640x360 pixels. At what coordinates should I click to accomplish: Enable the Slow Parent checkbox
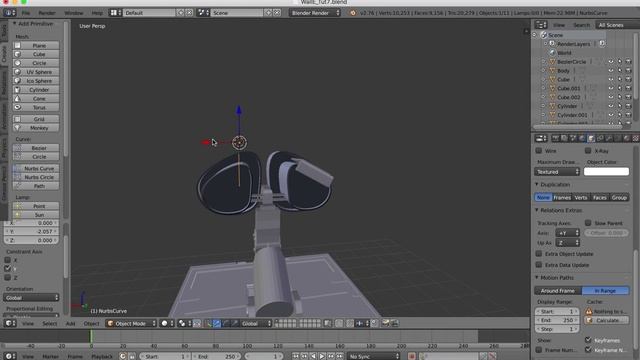pyautogui.click(x=588, y=223)
